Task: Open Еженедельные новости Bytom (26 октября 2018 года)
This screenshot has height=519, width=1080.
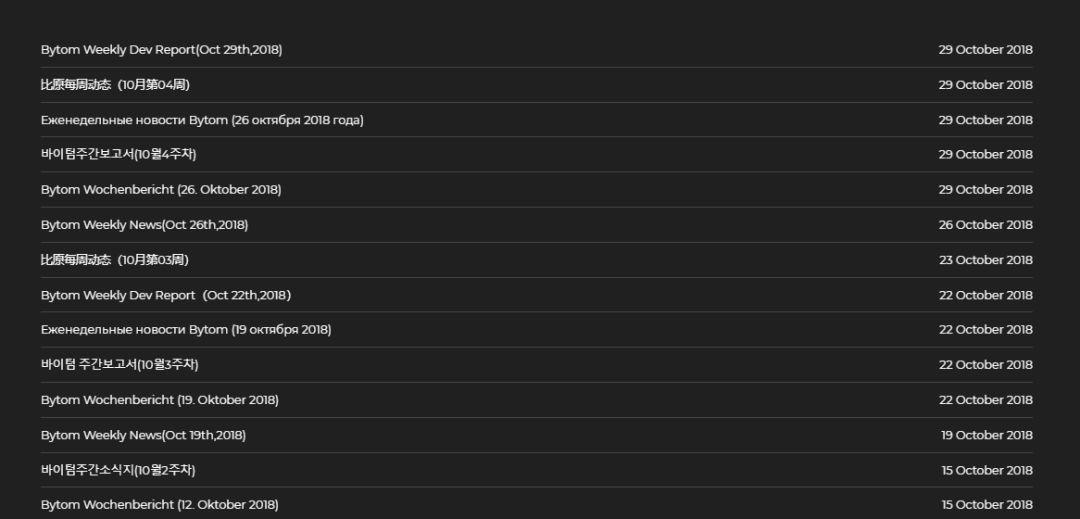Action: pos(202,120)
